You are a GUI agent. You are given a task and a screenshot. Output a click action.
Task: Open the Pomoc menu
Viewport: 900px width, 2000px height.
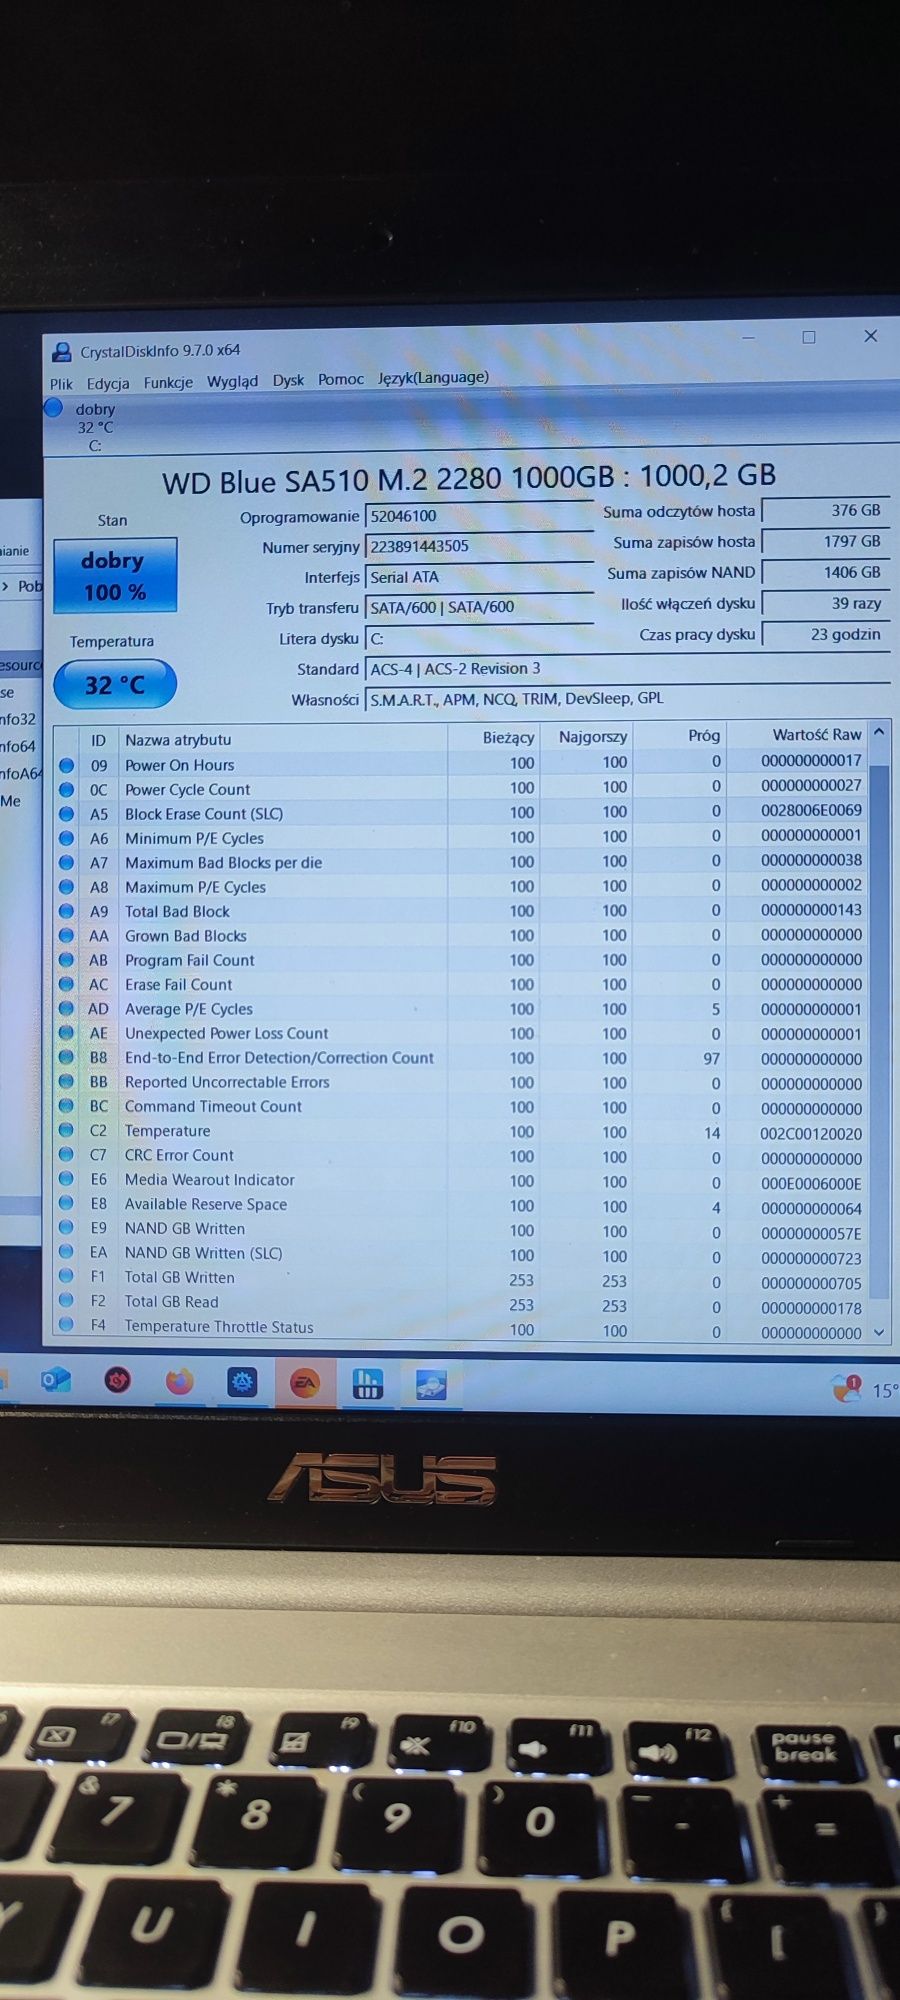341,379
